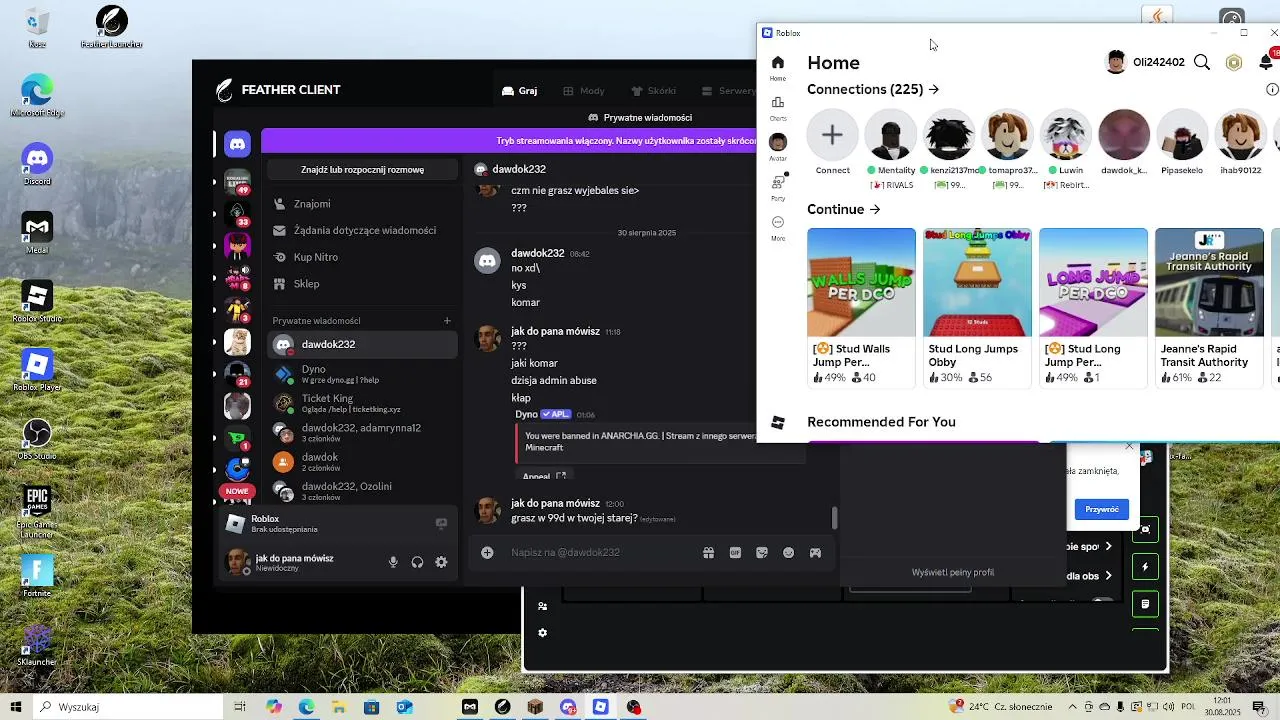Open group chat dawdok232, adamrynna12
This screenshot has height=720, width=1280.
pyautogui.click(x=363, y=433)
